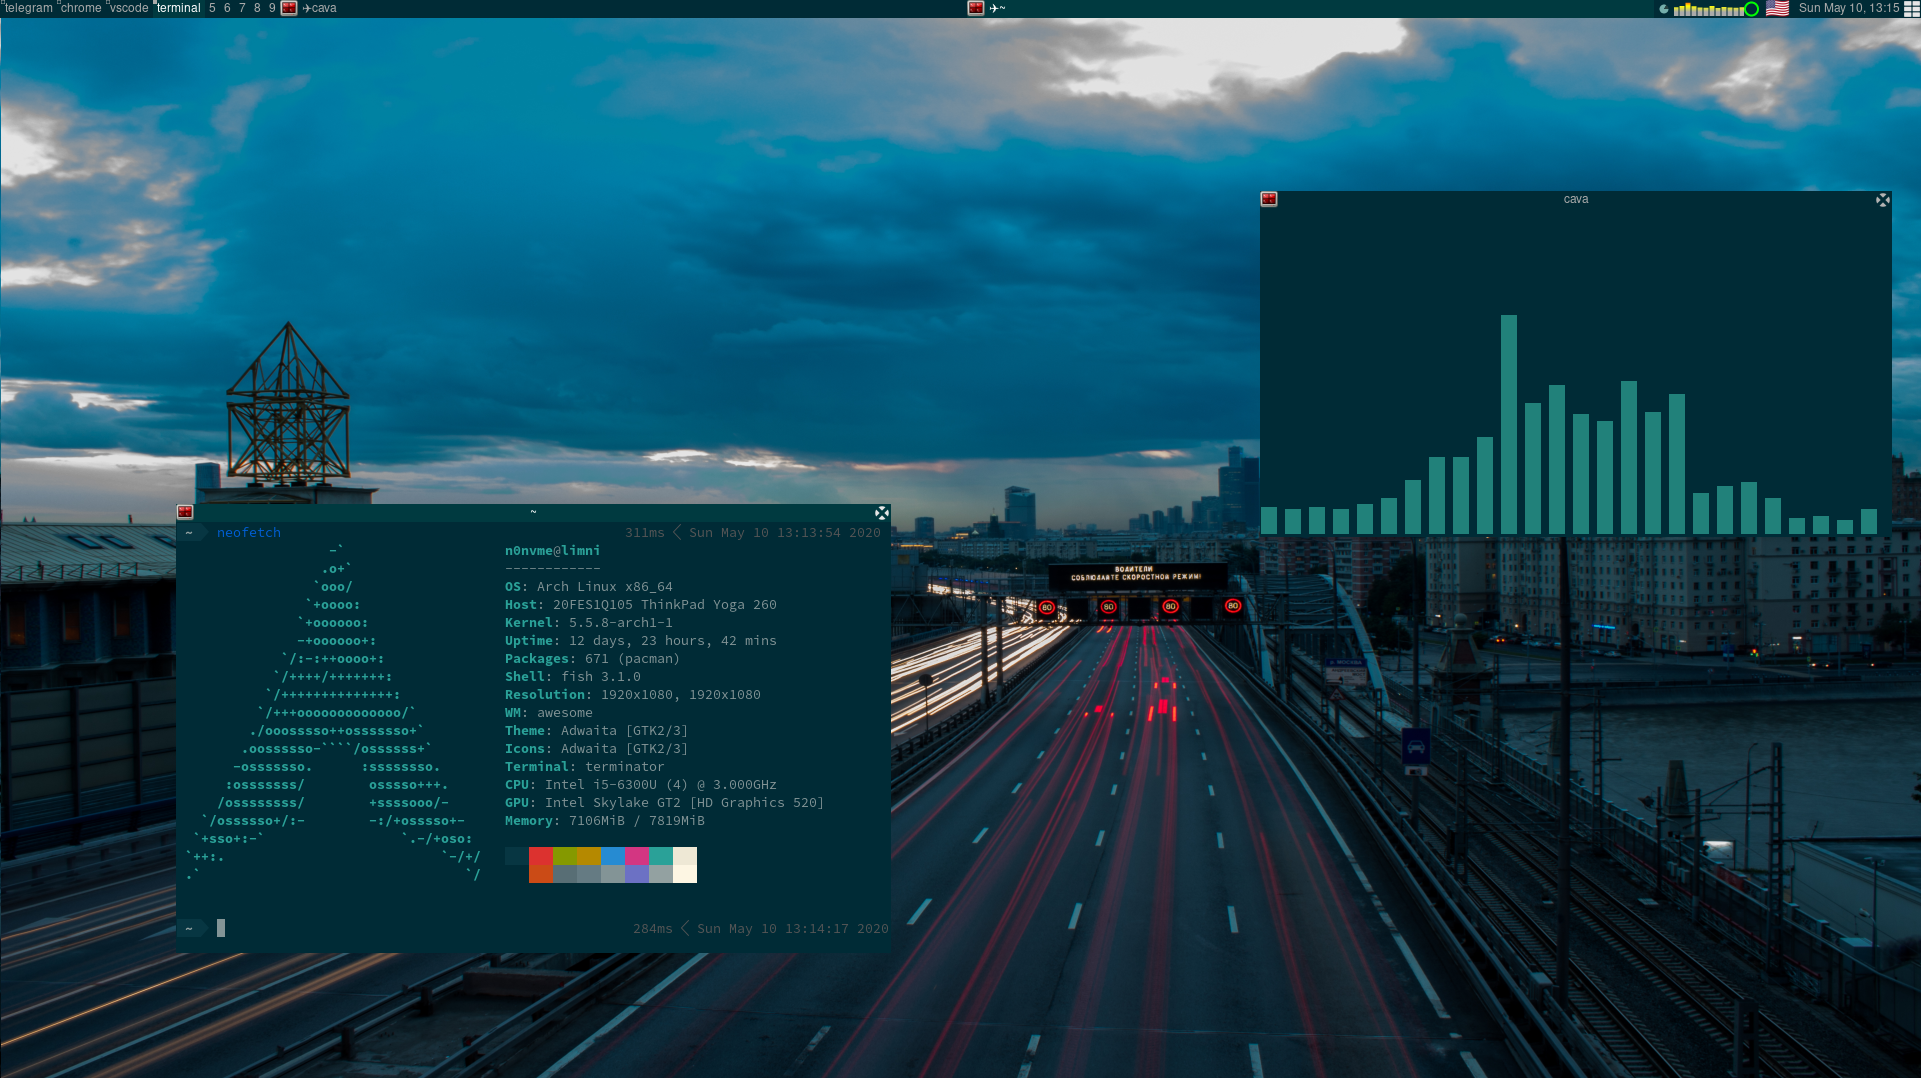Click the GPU: Intel Skylake GT2 line
Image resolution: width=1921 pixels, height=1078 pixels.
coord(664,803)
